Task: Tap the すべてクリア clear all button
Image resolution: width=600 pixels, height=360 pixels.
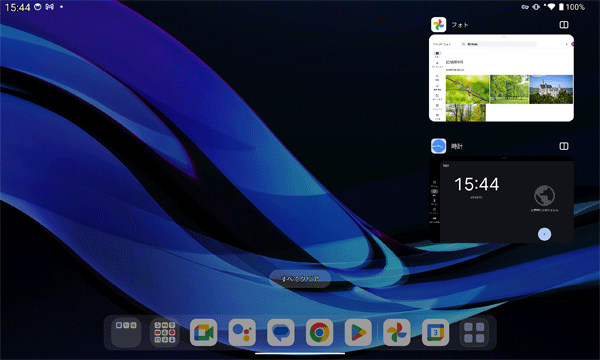Action: point(300,279)
